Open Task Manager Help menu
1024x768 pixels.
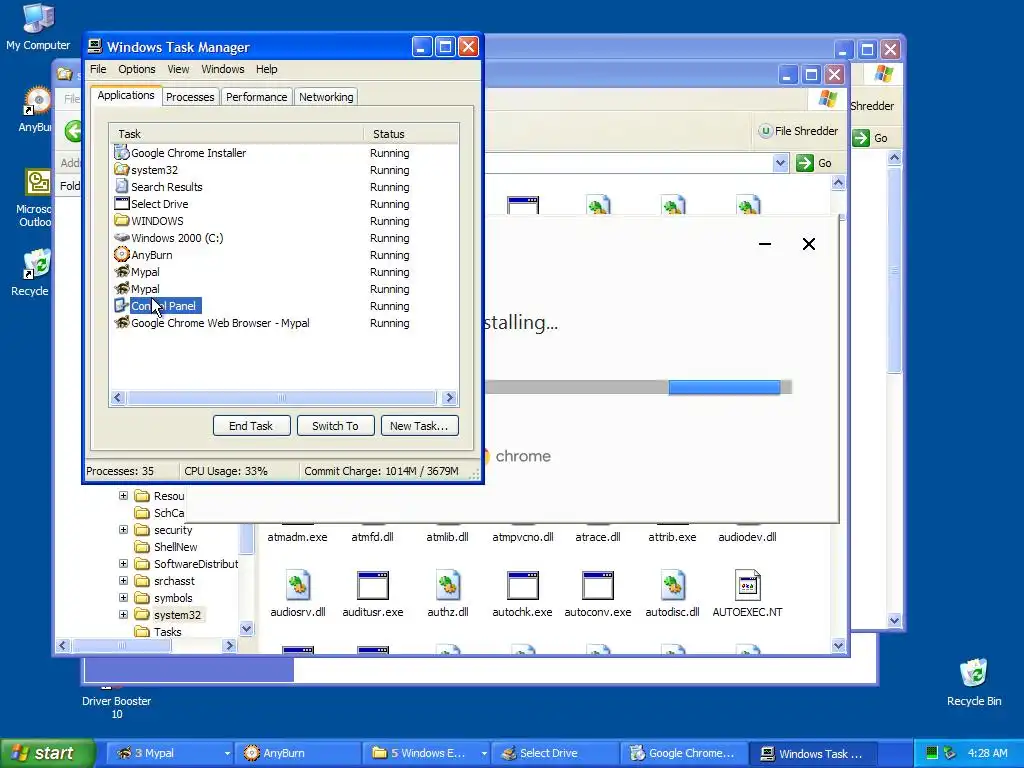point(266,69)
